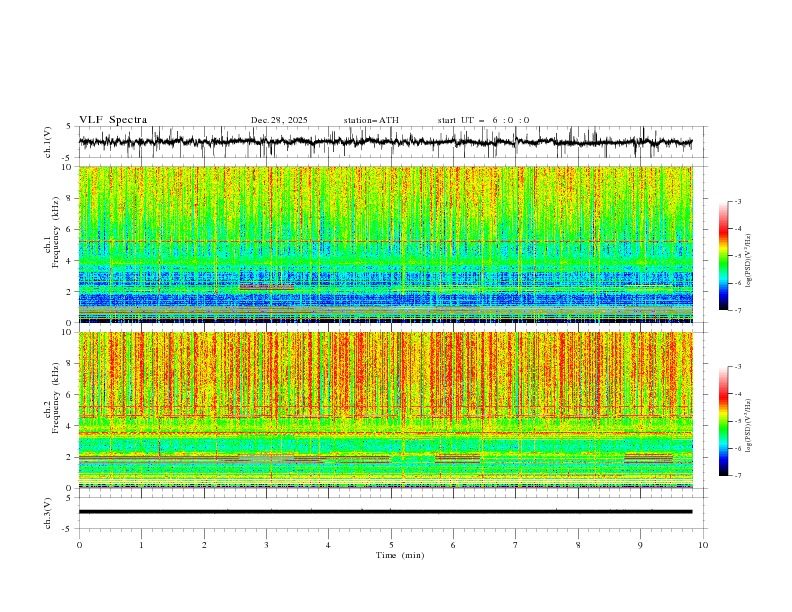Click the "-4" tick on lower color bar
The image size is (792, 612).
737,394
